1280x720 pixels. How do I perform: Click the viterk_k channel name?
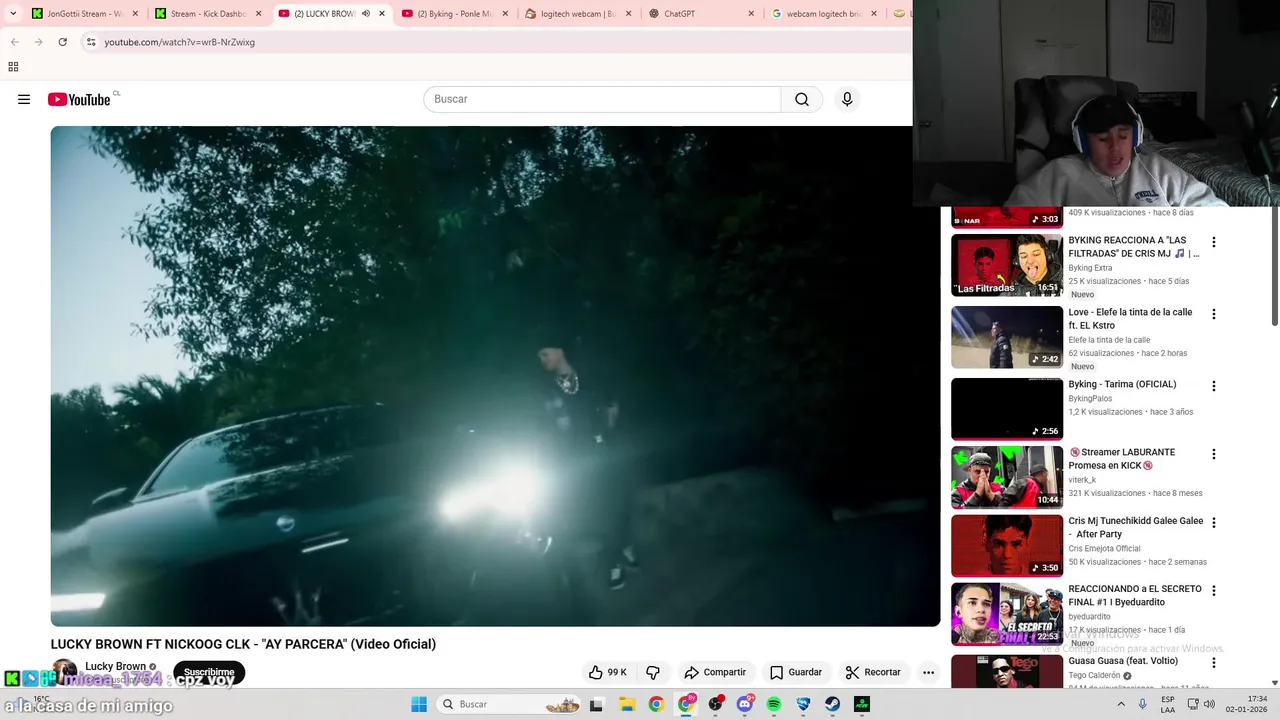pos(1082,480)
